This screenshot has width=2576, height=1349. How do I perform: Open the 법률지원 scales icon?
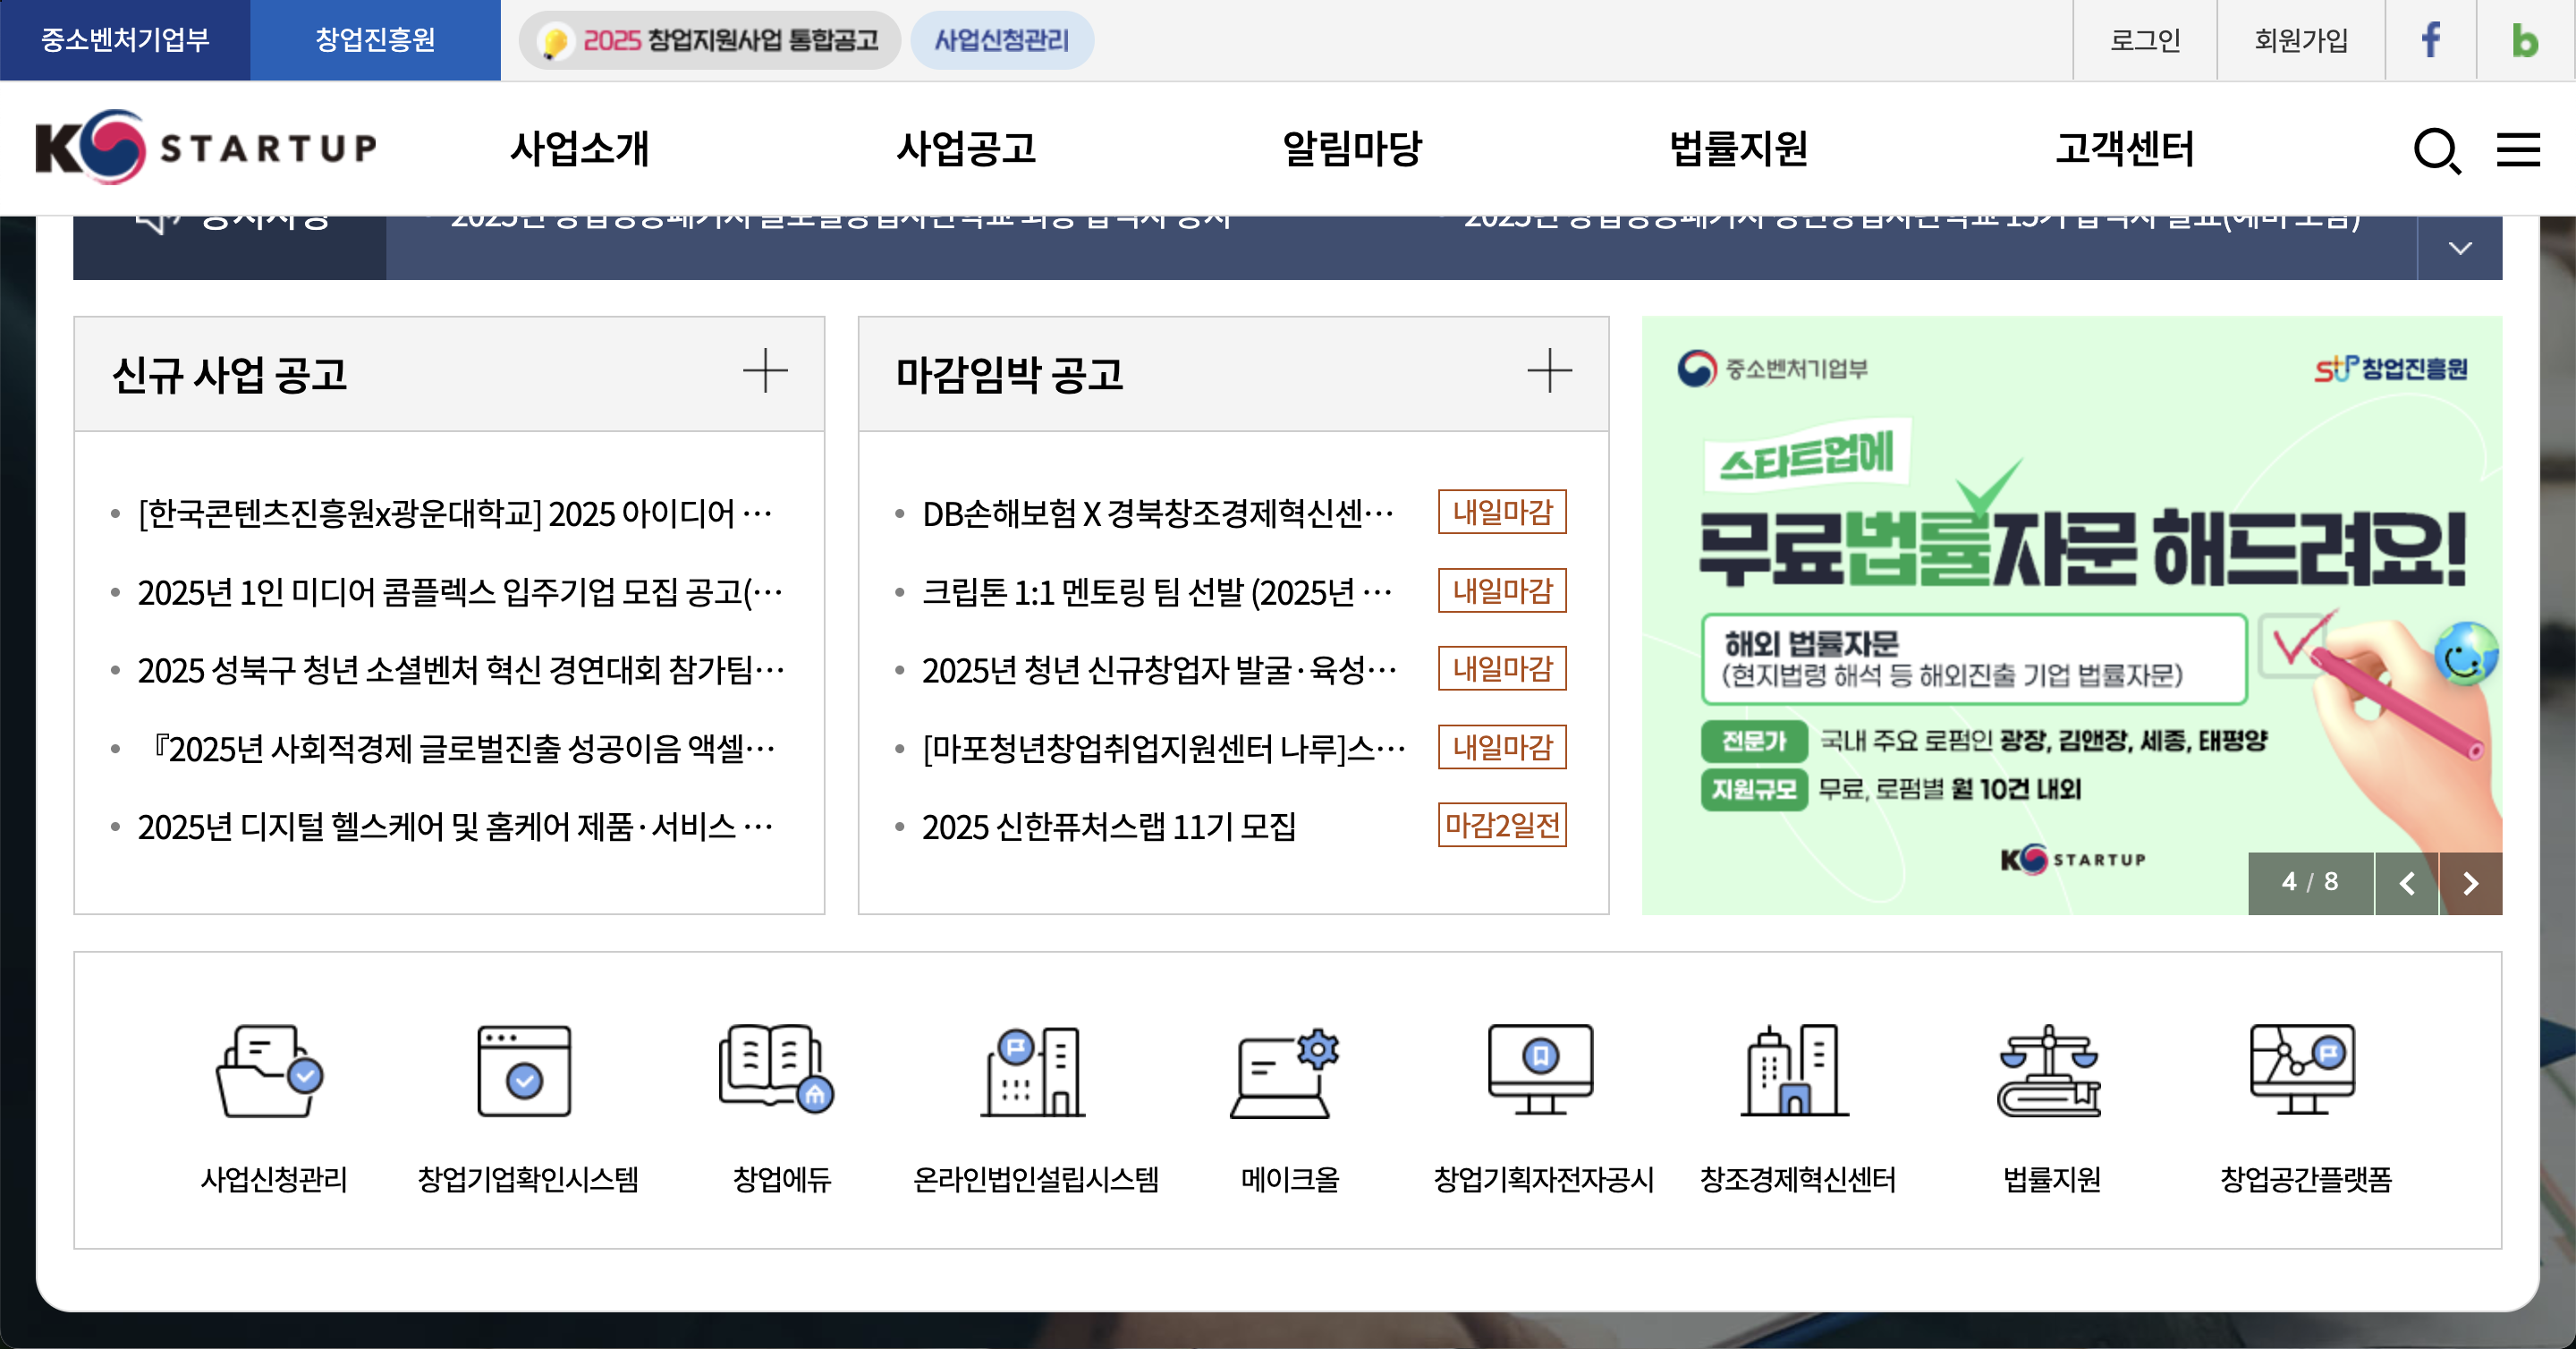[x=2049, y=1070]
